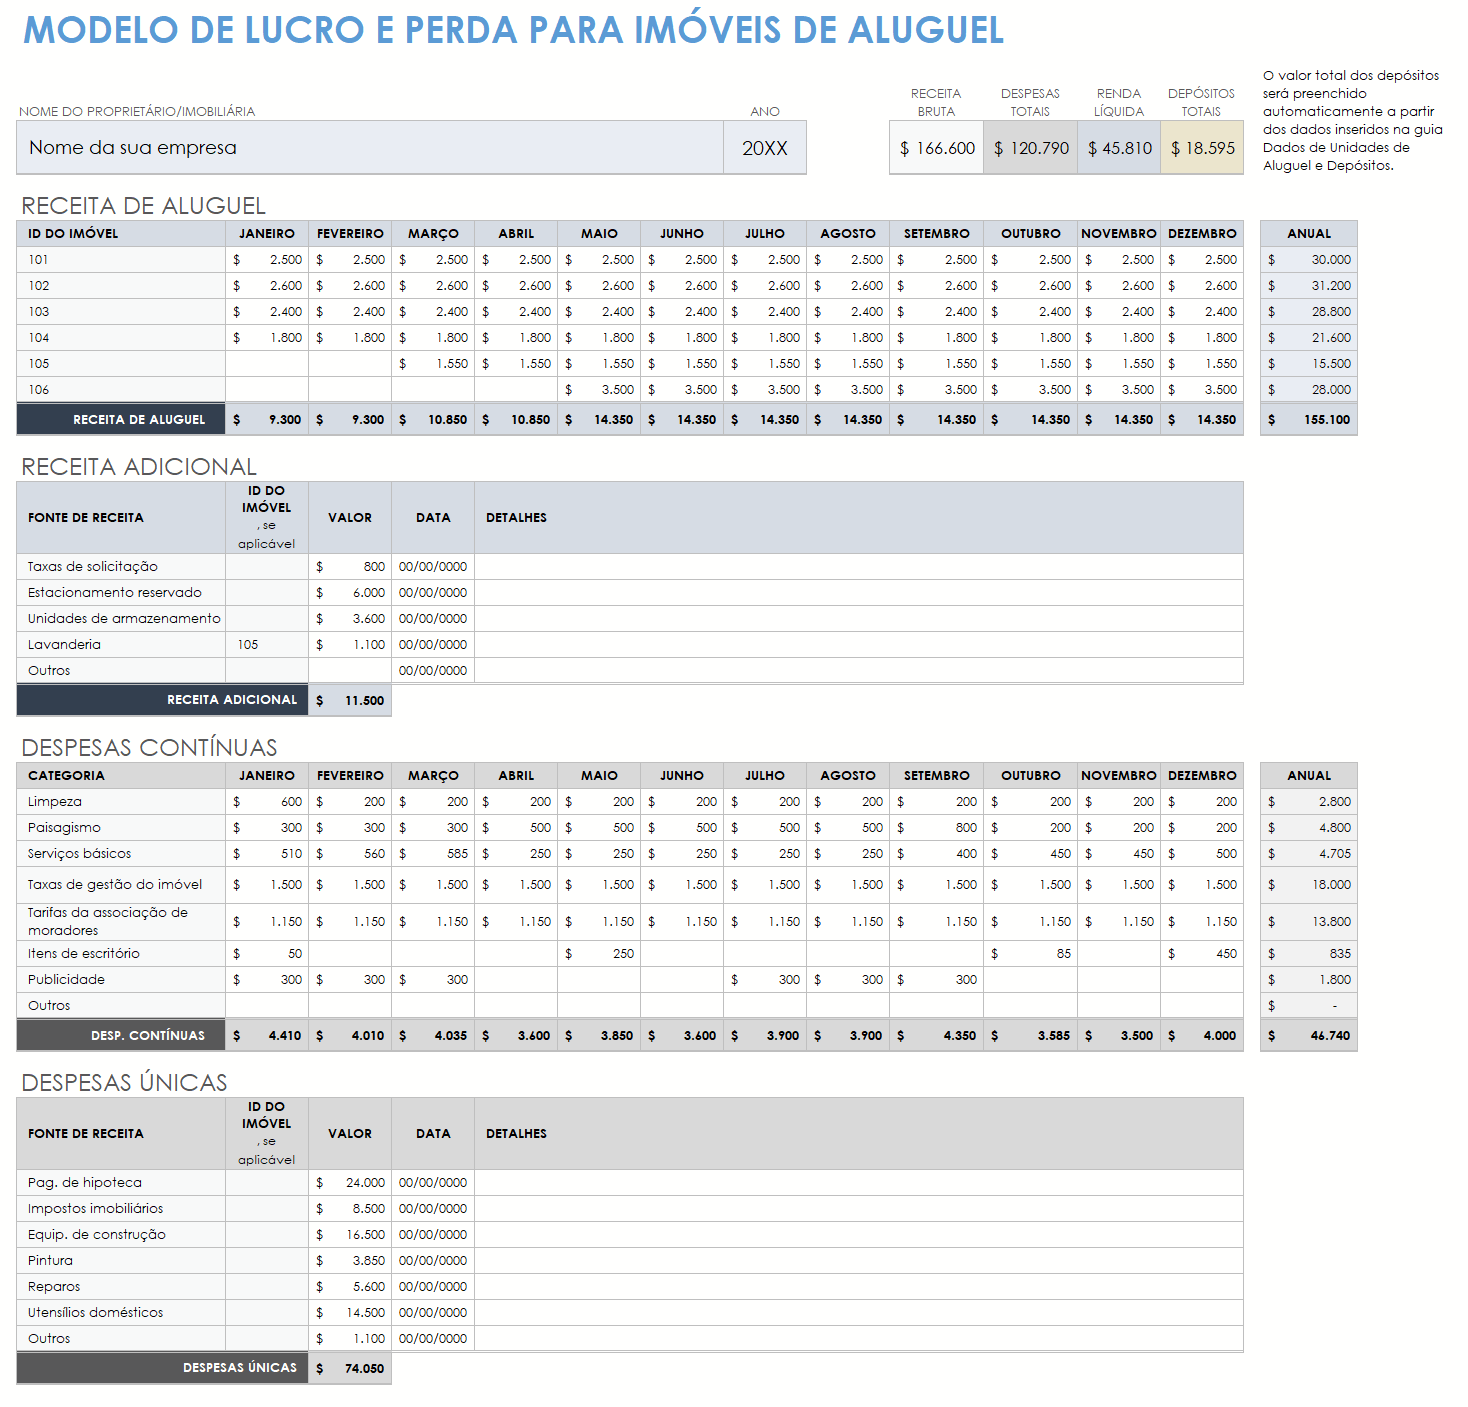The width and height of the screenshot is (1468, 1407).
Task: Click Paisagismo September value 800
Action: [936, 828]
